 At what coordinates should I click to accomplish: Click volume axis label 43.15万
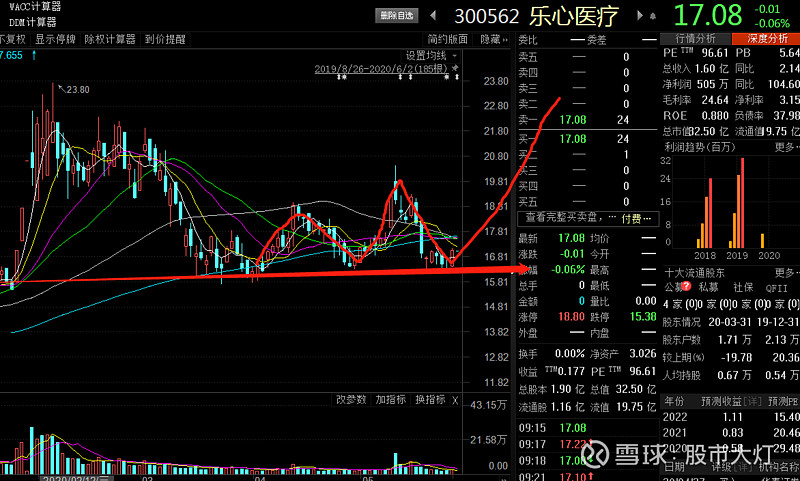(x=488, y=406)
